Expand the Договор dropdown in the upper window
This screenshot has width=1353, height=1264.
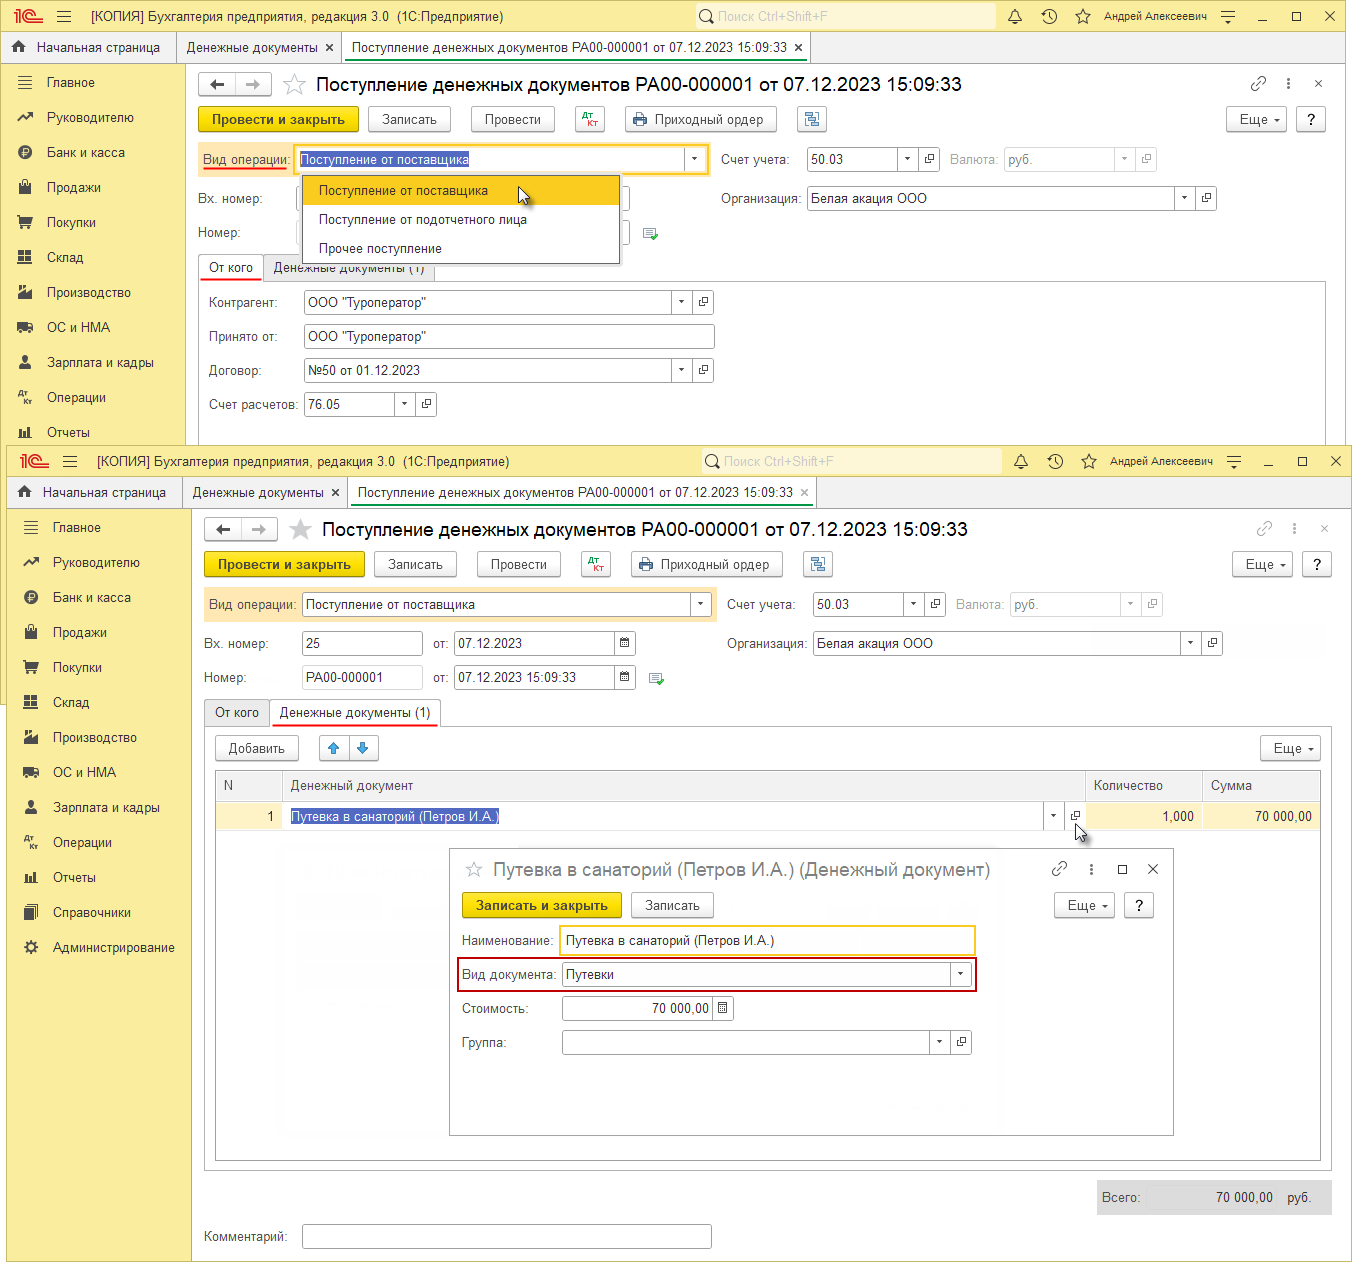[681, 370]
